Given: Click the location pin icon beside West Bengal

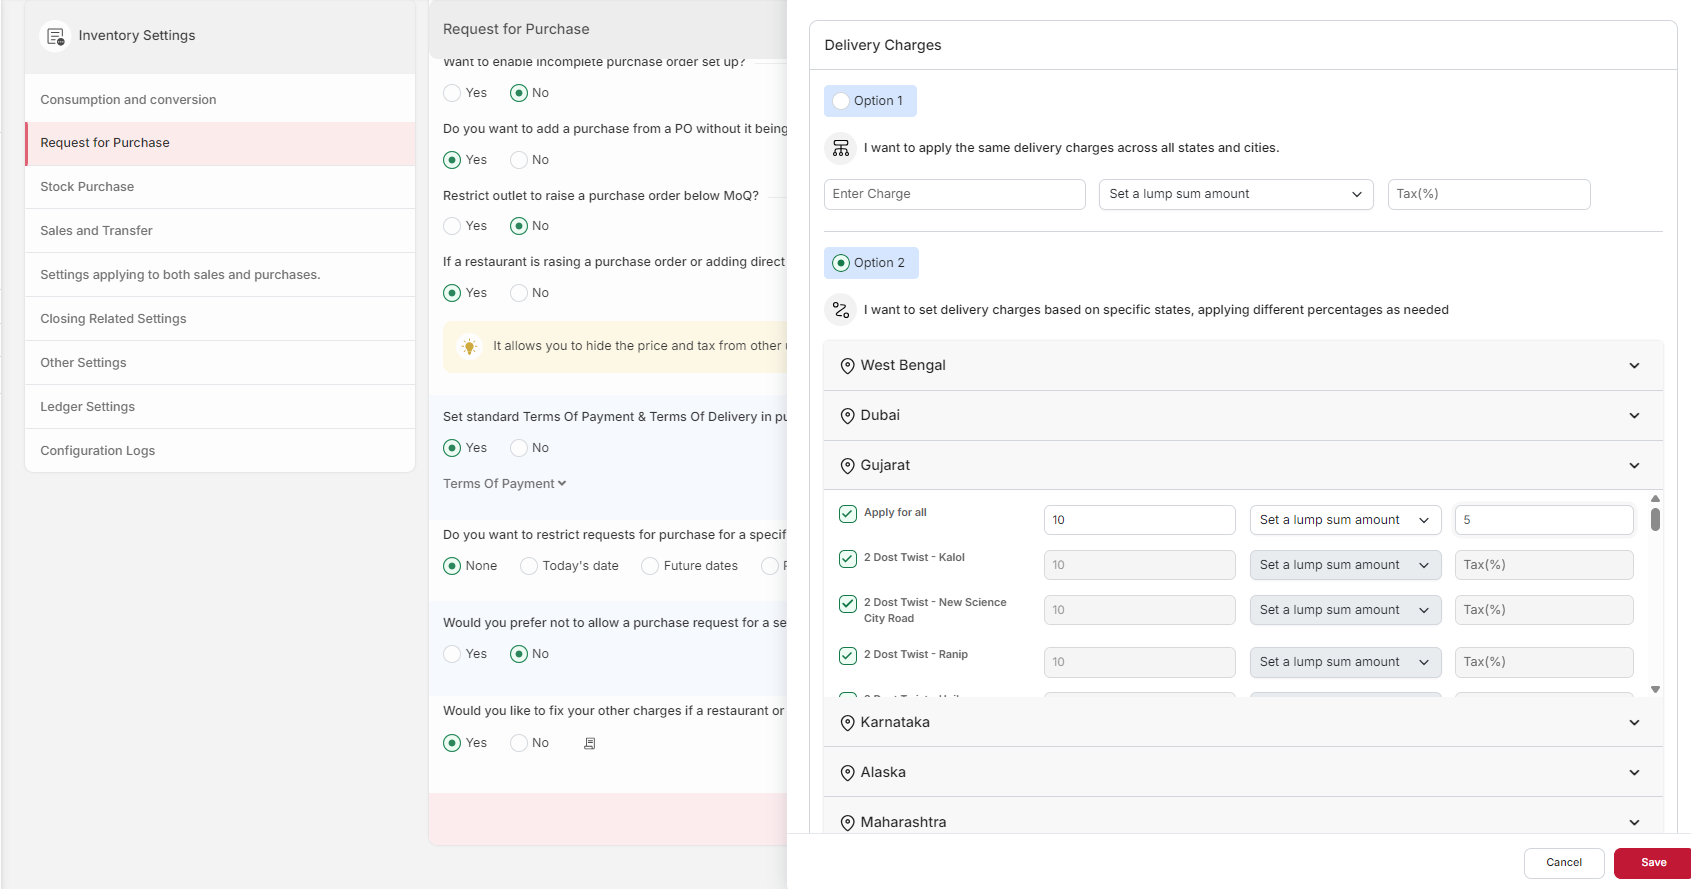Looking at the screenshot, I should coord(847,366).
